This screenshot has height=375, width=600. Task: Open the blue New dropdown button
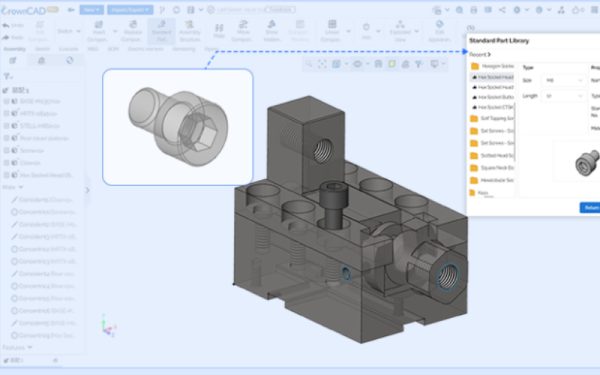coord(91,10)
